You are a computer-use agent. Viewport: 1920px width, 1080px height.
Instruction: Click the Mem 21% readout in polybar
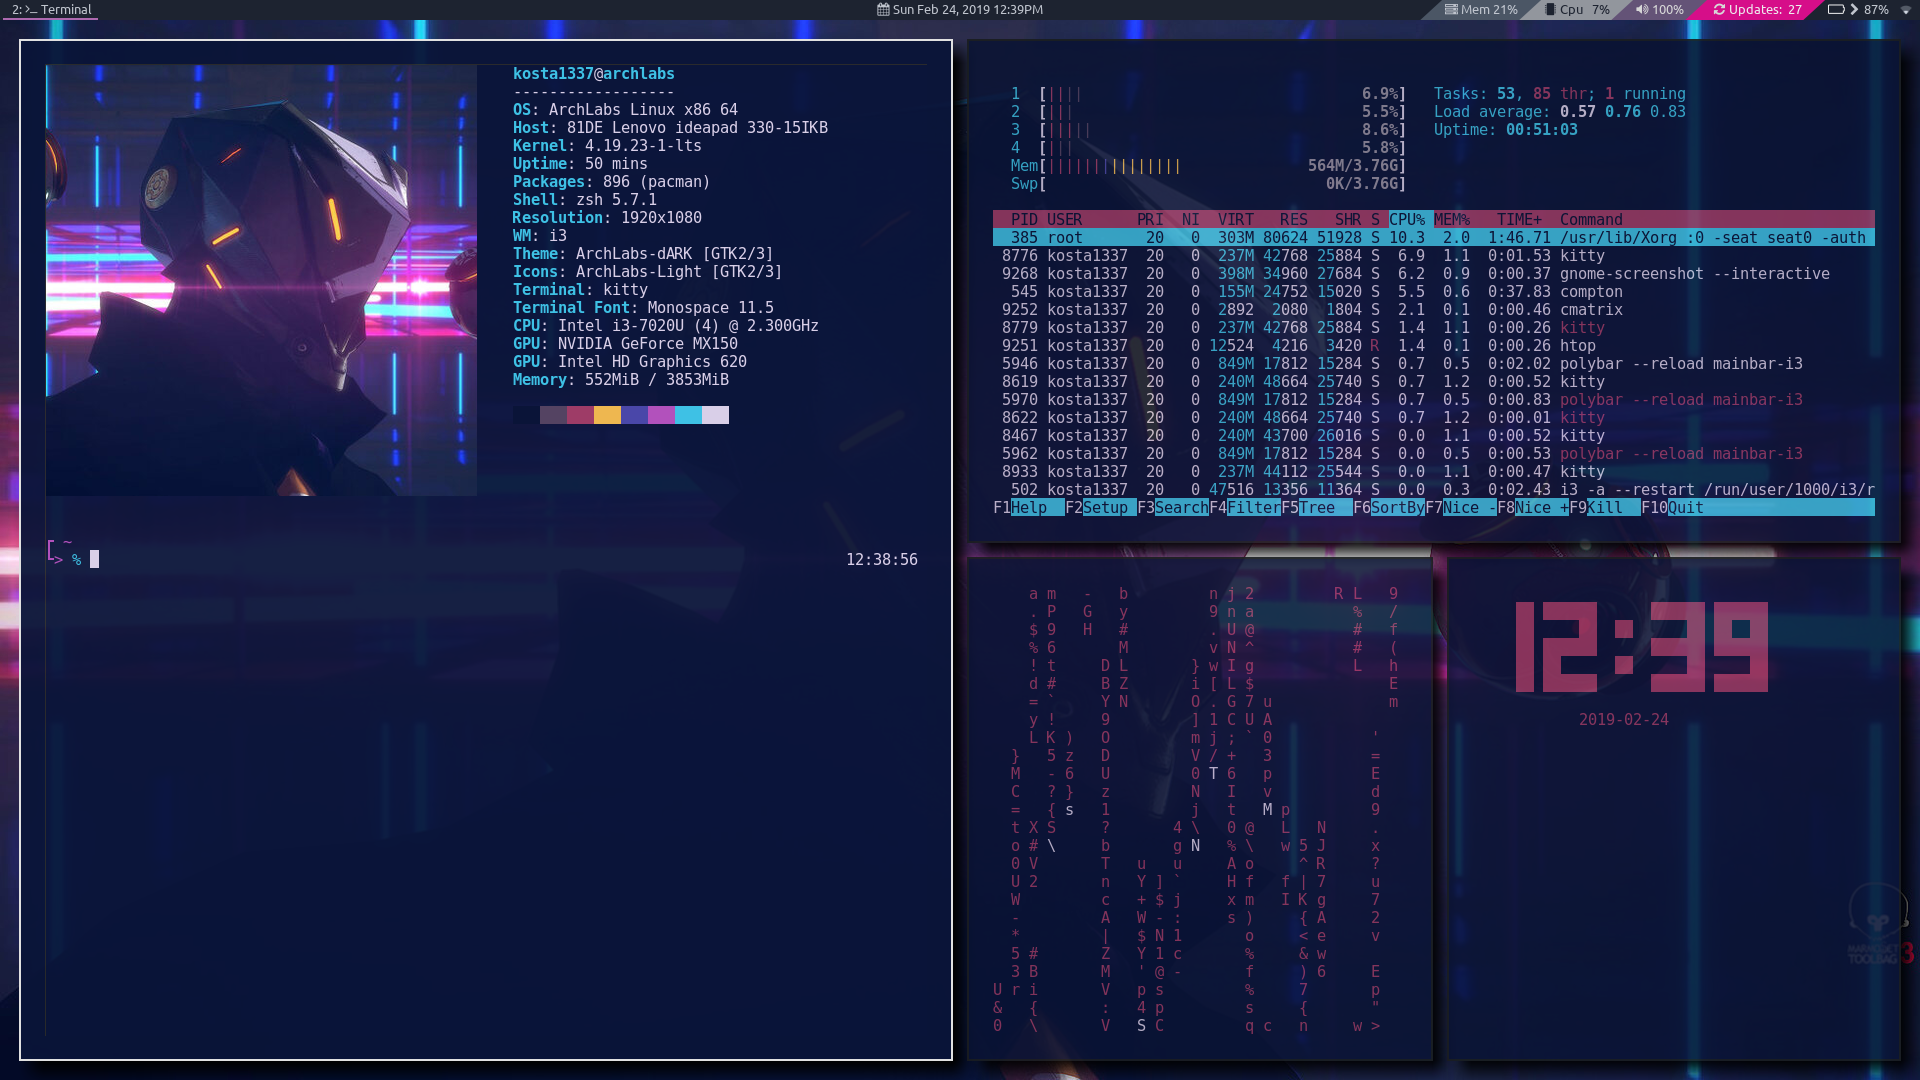coord(1489,9)
